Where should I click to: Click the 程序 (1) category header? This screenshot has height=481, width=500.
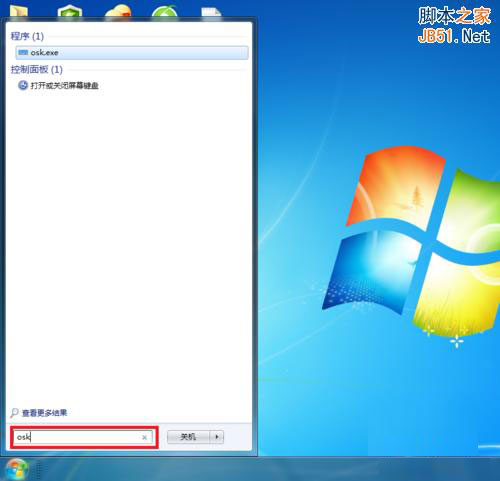pyautogui.click(x=27, y=36)
